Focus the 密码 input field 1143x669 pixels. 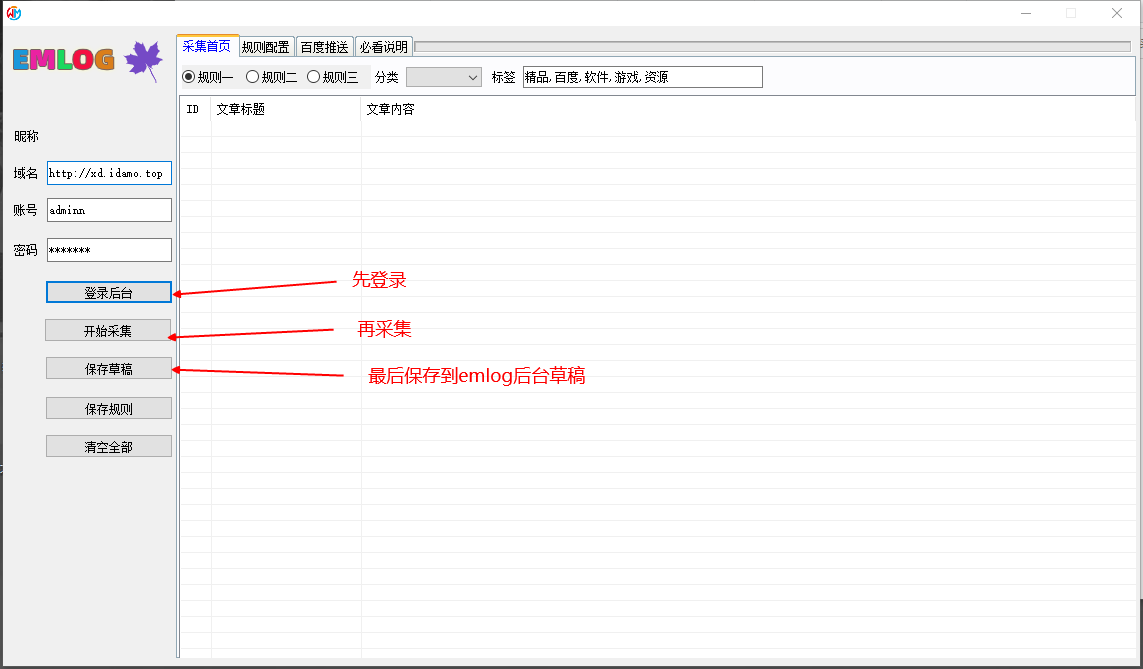[x=109, y=250]
